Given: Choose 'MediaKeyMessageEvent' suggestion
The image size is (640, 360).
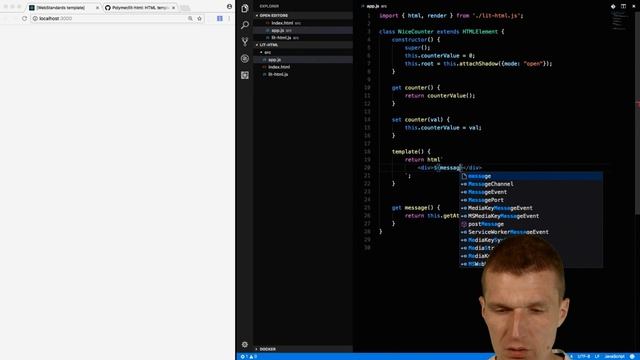Looking at the screenshot, I should pyautogui.click(x=531, y=208).
